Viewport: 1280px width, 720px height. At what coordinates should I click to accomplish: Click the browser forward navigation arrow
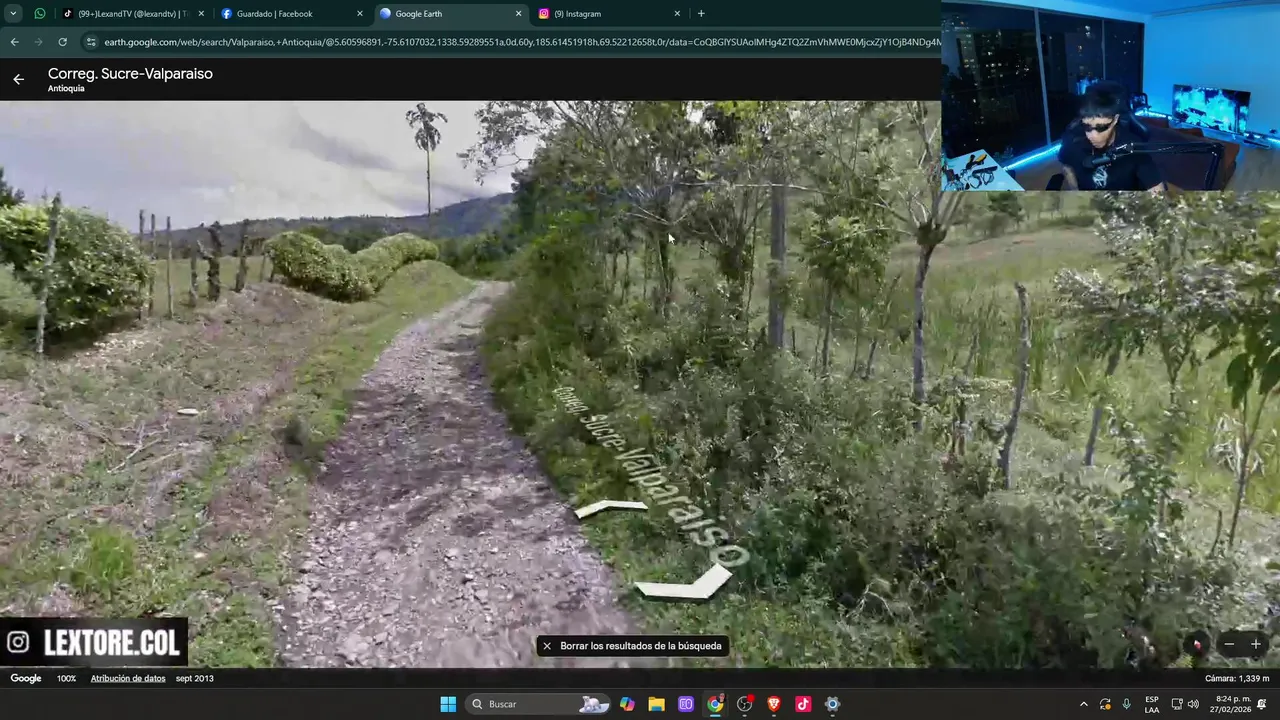click(38, 42)
